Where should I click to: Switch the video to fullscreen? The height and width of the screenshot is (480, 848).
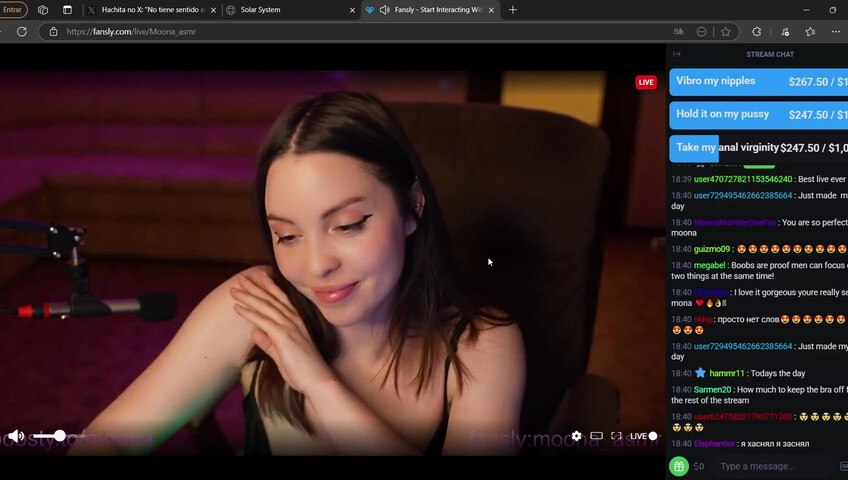(616, 436)
